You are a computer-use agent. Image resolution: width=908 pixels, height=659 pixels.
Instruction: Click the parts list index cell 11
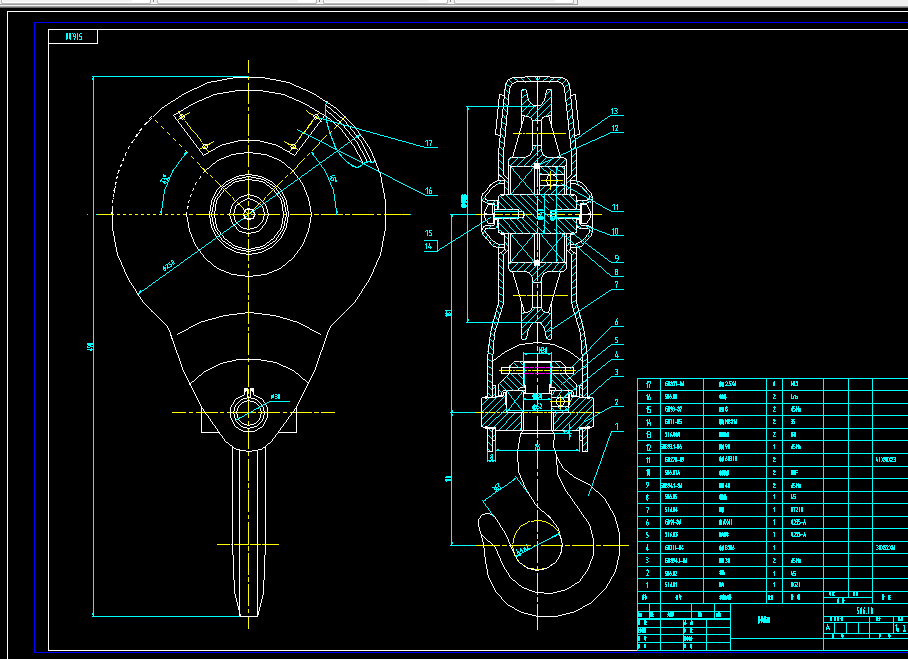[649, 460]
